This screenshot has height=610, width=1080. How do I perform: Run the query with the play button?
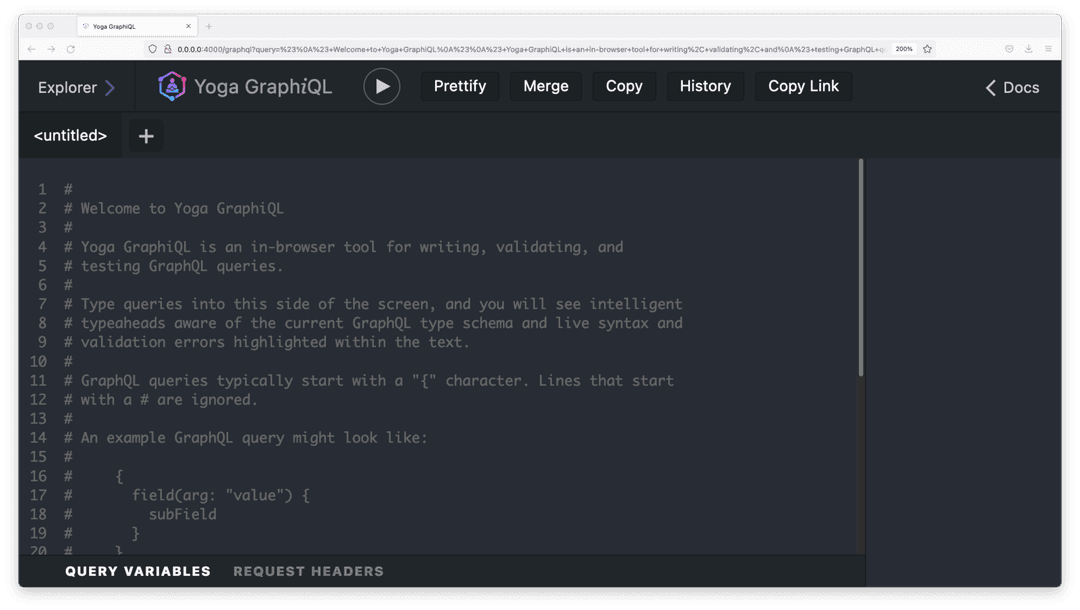point(381,86)
